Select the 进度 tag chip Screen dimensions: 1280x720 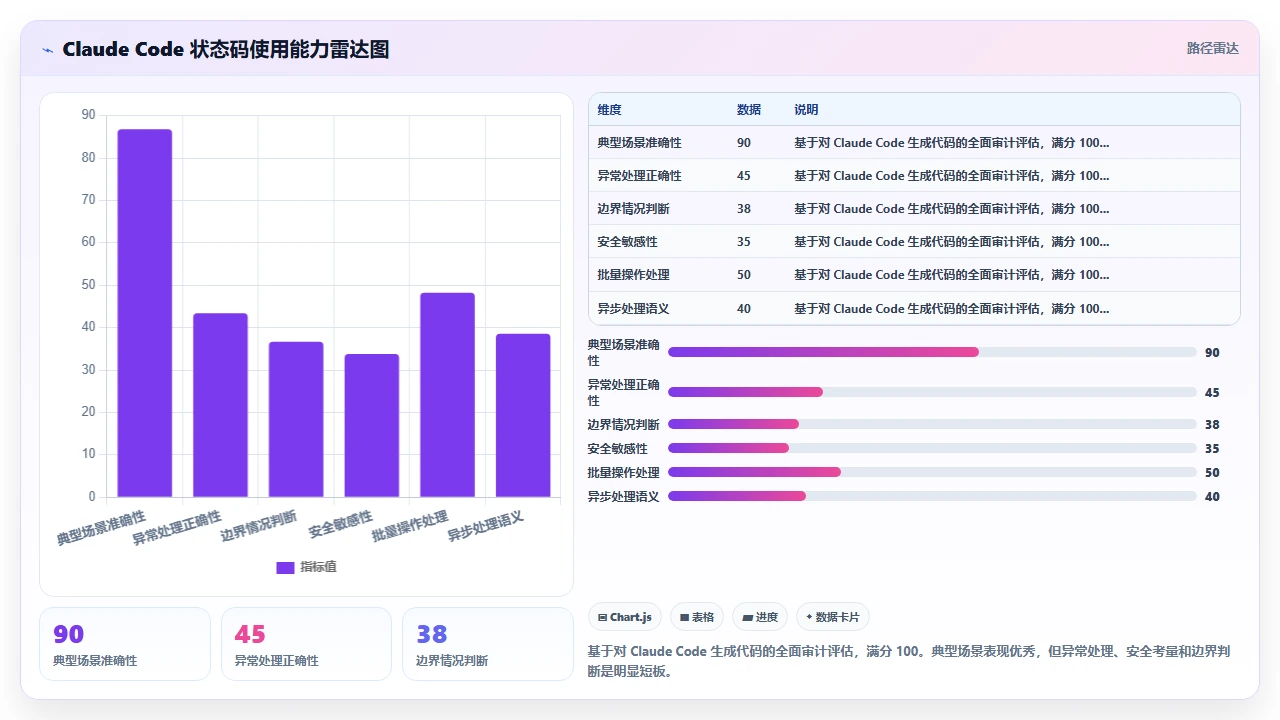[760, 617]
